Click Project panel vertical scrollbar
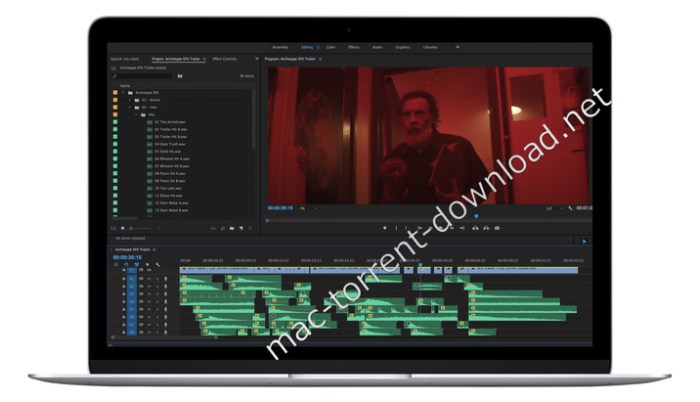Viewport: 700px width, 402px height. [x=254, y=121]
